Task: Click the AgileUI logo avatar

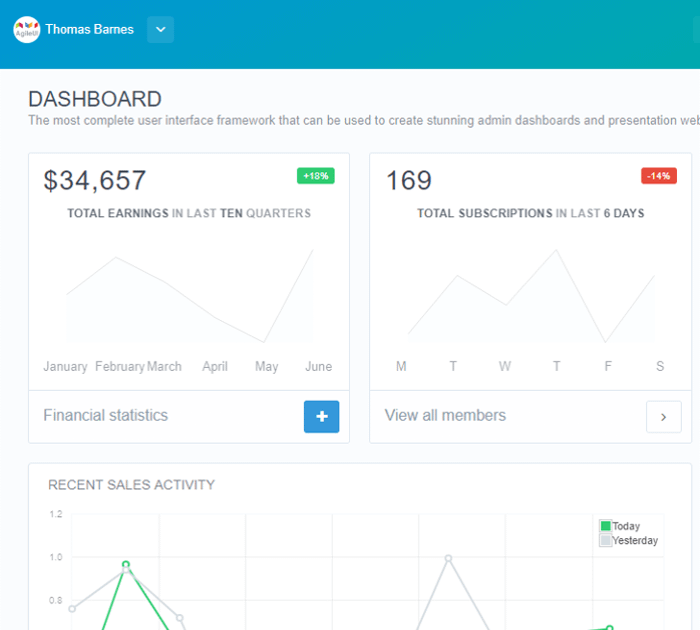Action: [x=27, y=29]
